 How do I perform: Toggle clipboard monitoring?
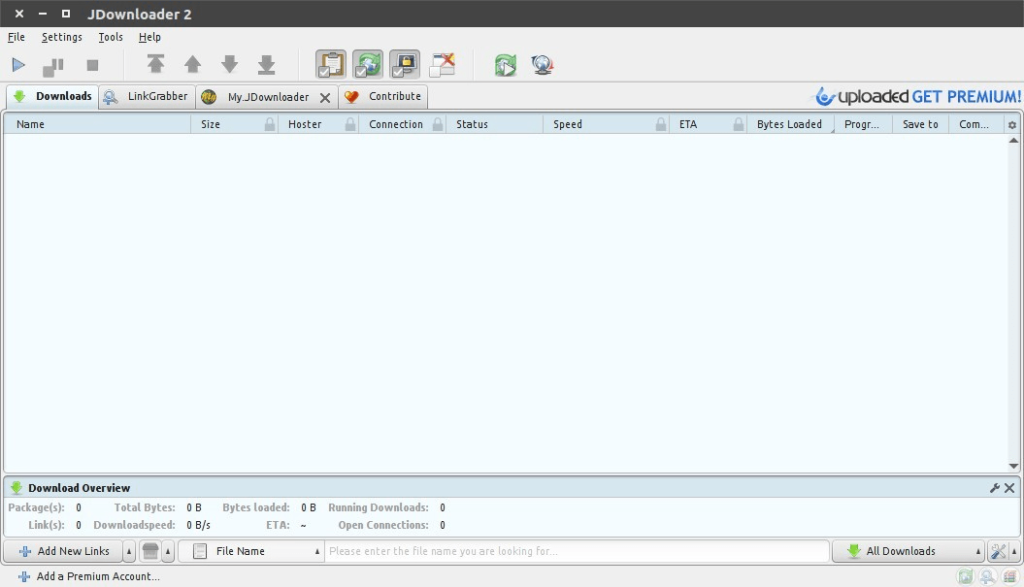(x=331, y=65)
